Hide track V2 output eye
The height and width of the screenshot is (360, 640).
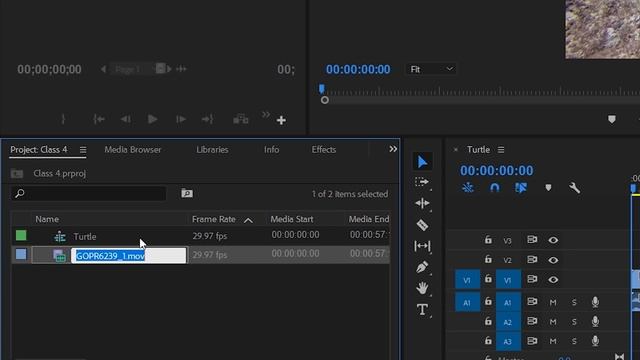click(x=553, y=260)
